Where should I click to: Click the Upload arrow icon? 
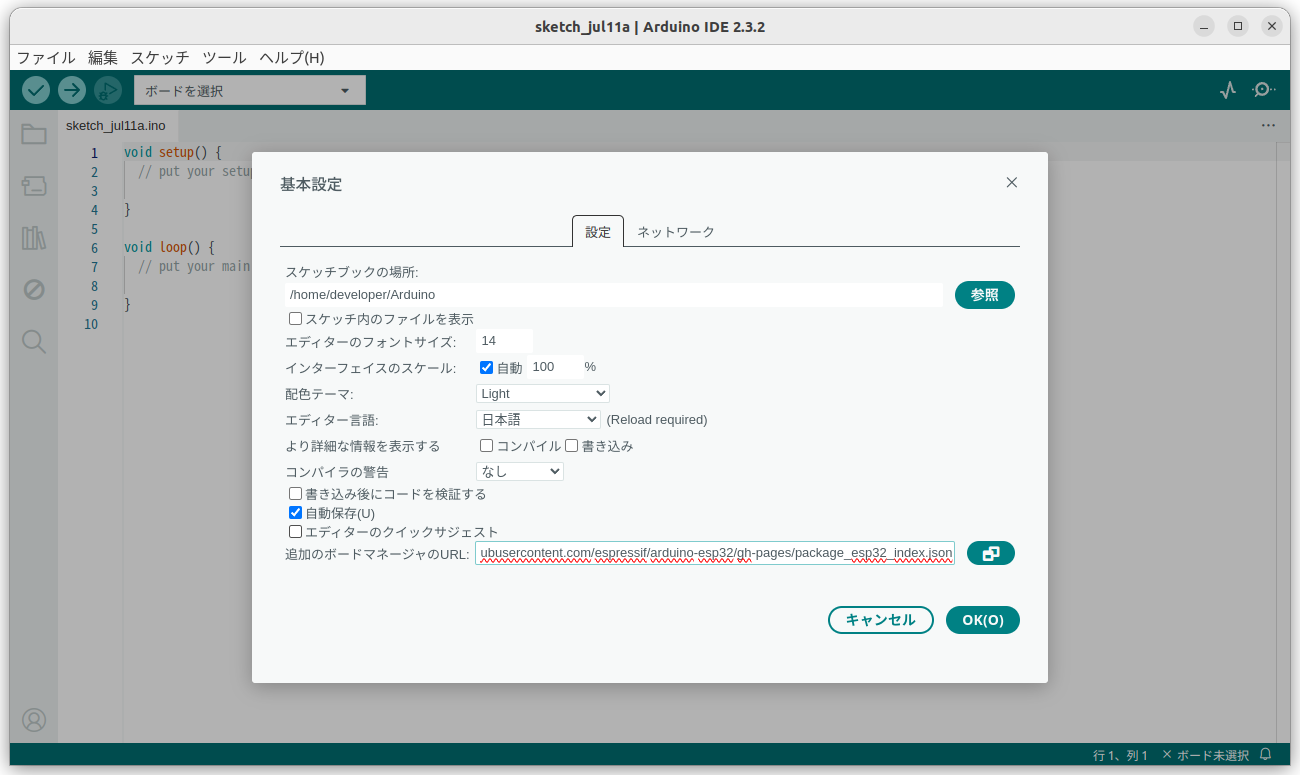click(71, 89)
